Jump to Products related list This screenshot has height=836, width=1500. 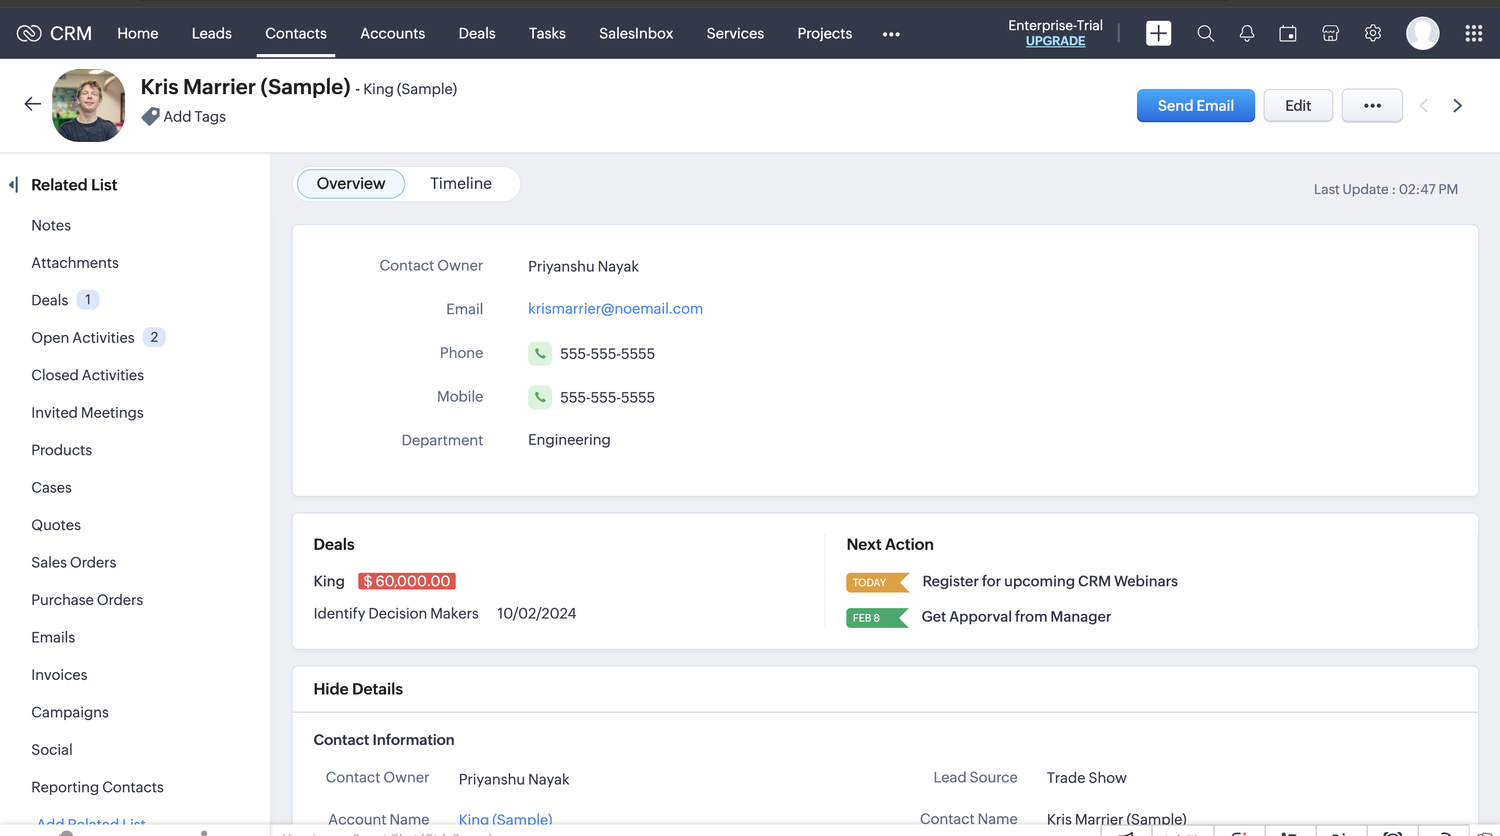coord(62,451)
